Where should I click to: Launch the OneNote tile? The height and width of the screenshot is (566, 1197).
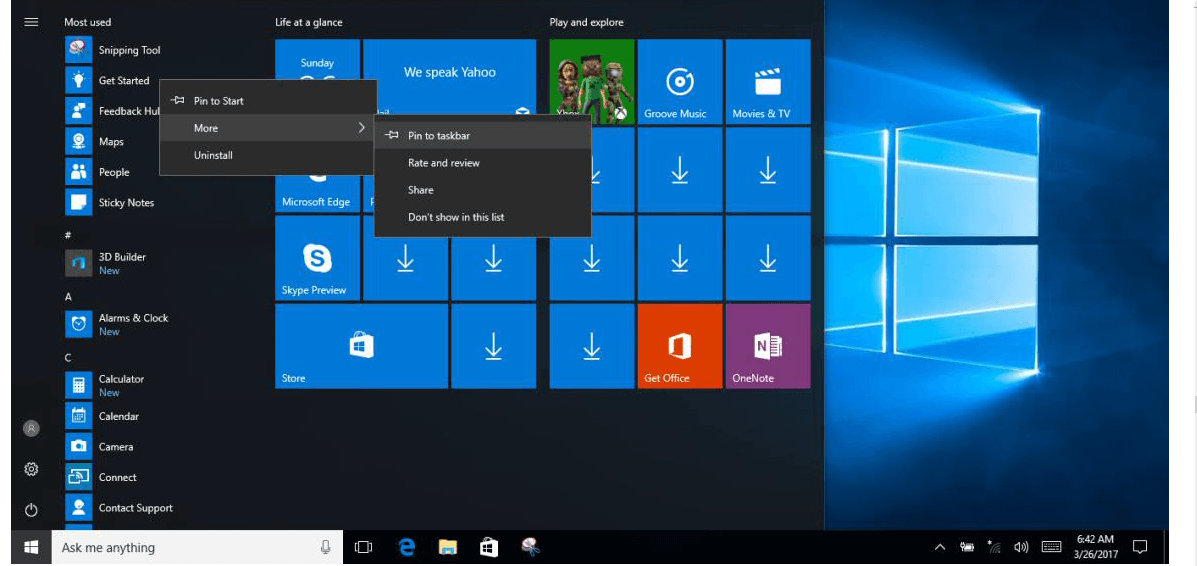(767, 346)
